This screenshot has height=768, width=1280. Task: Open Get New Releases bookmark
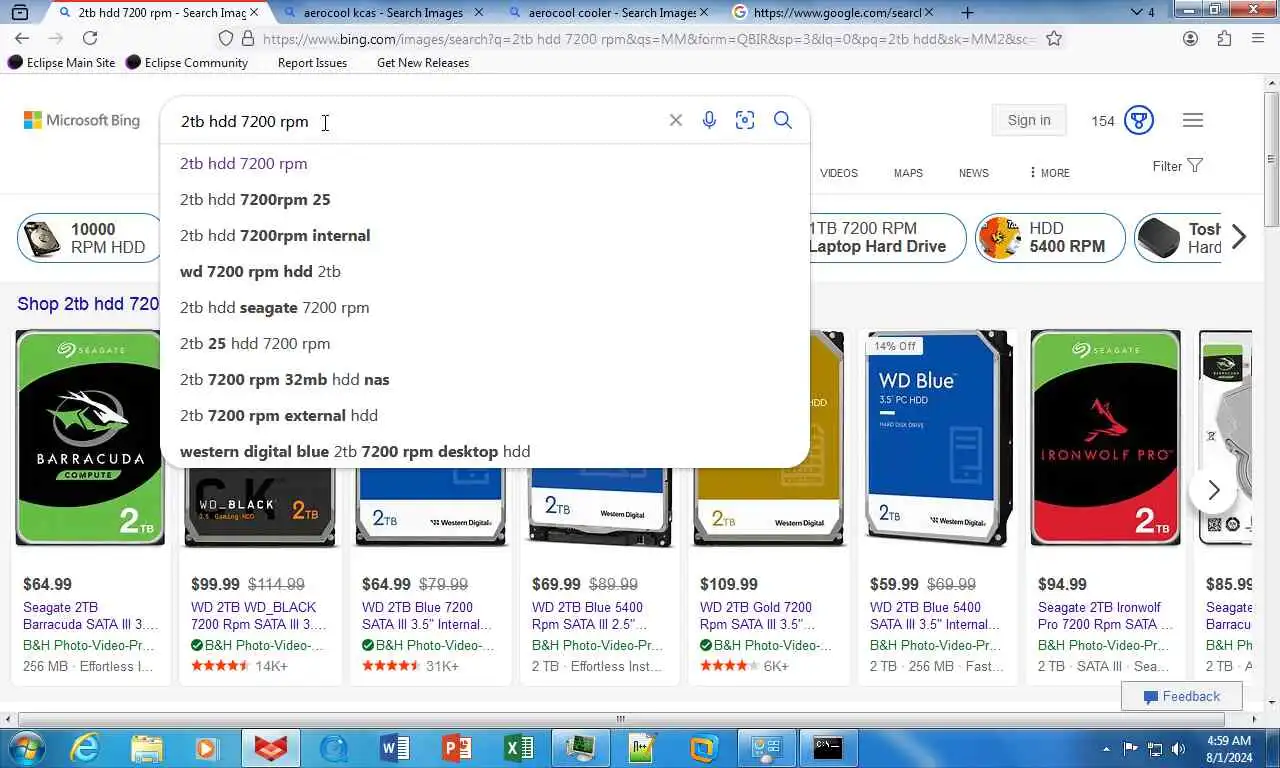pos(423,62)
